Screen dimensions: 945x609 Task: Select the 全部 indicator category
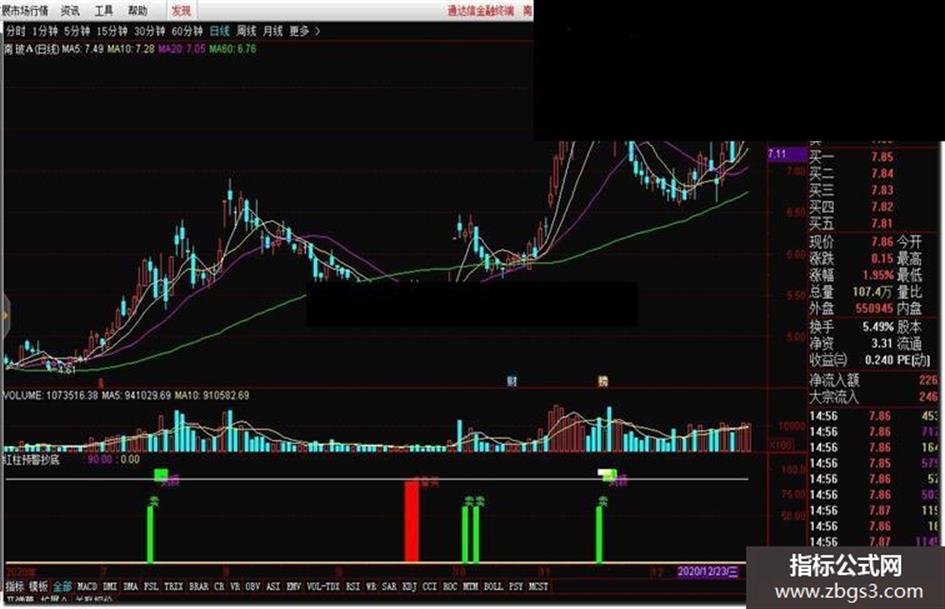(x=62, y=586)
